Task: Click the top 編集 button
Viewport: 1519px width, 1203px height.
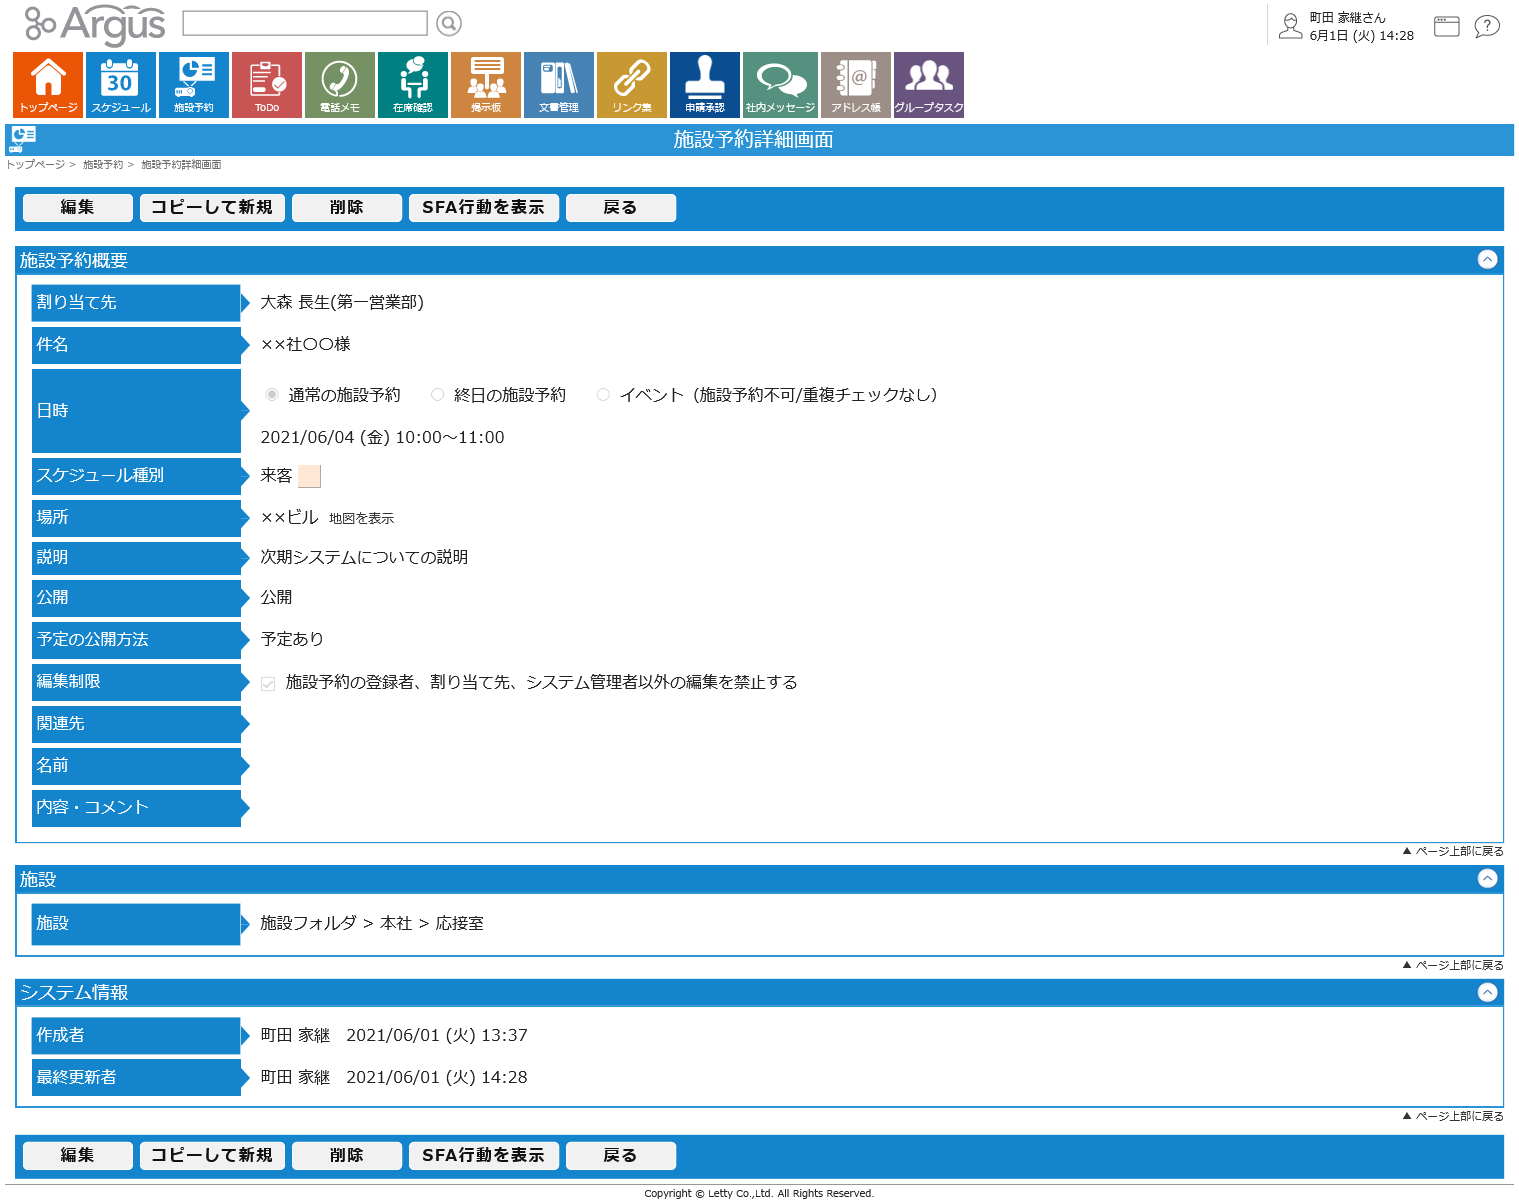Action: click(77, 207)
